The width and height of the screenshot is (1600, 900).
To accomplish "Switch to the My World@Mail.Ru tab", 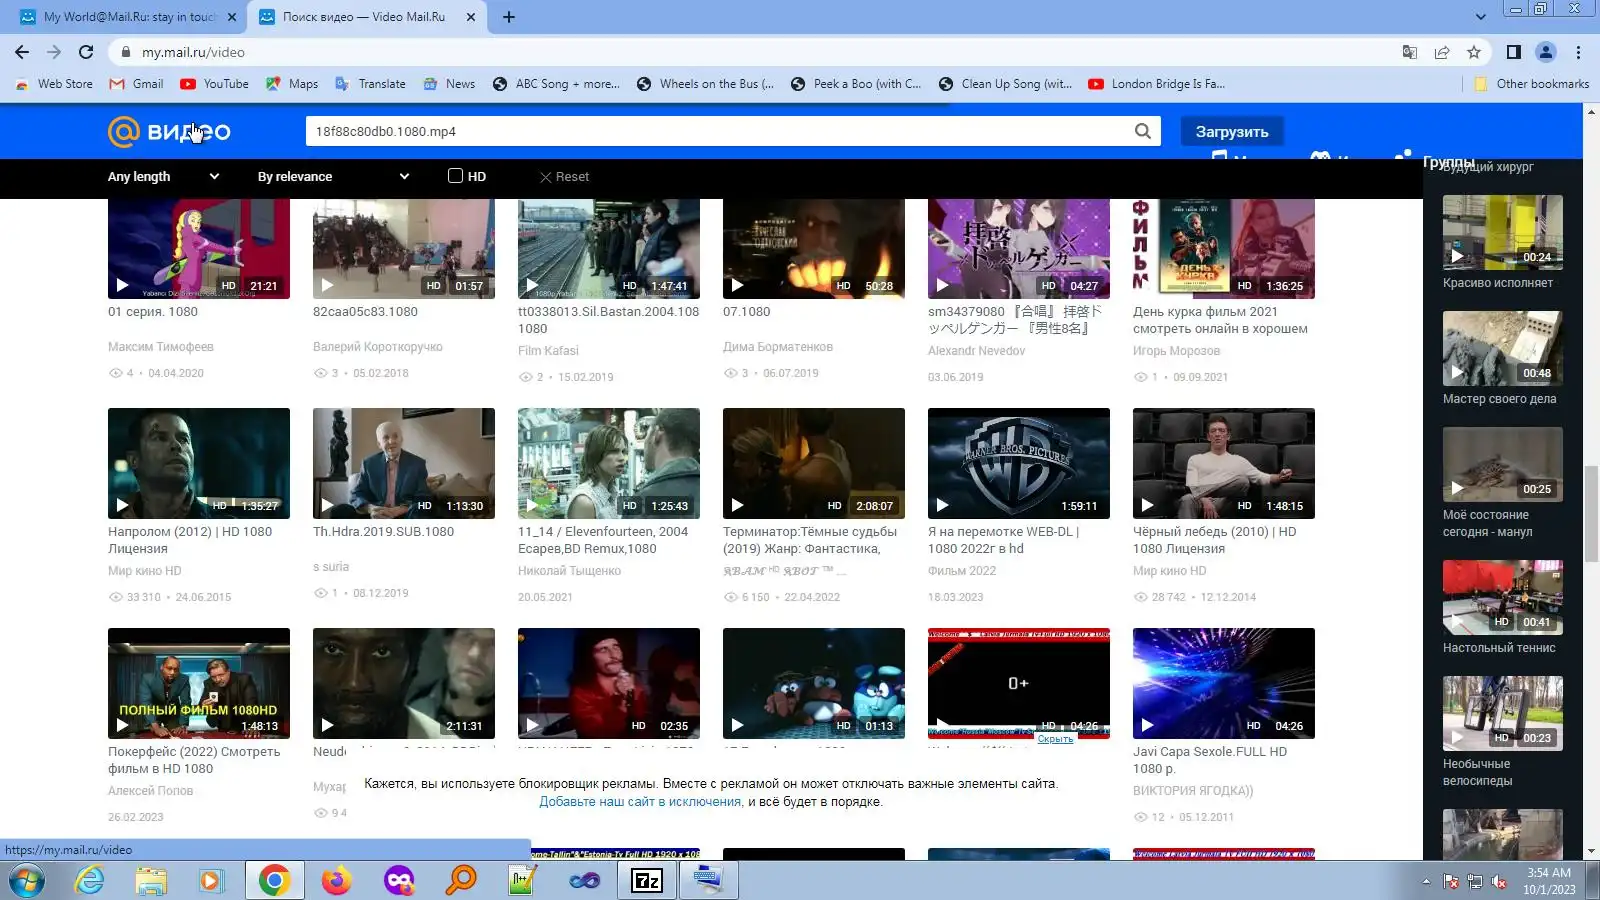I will tap(130, 17).
